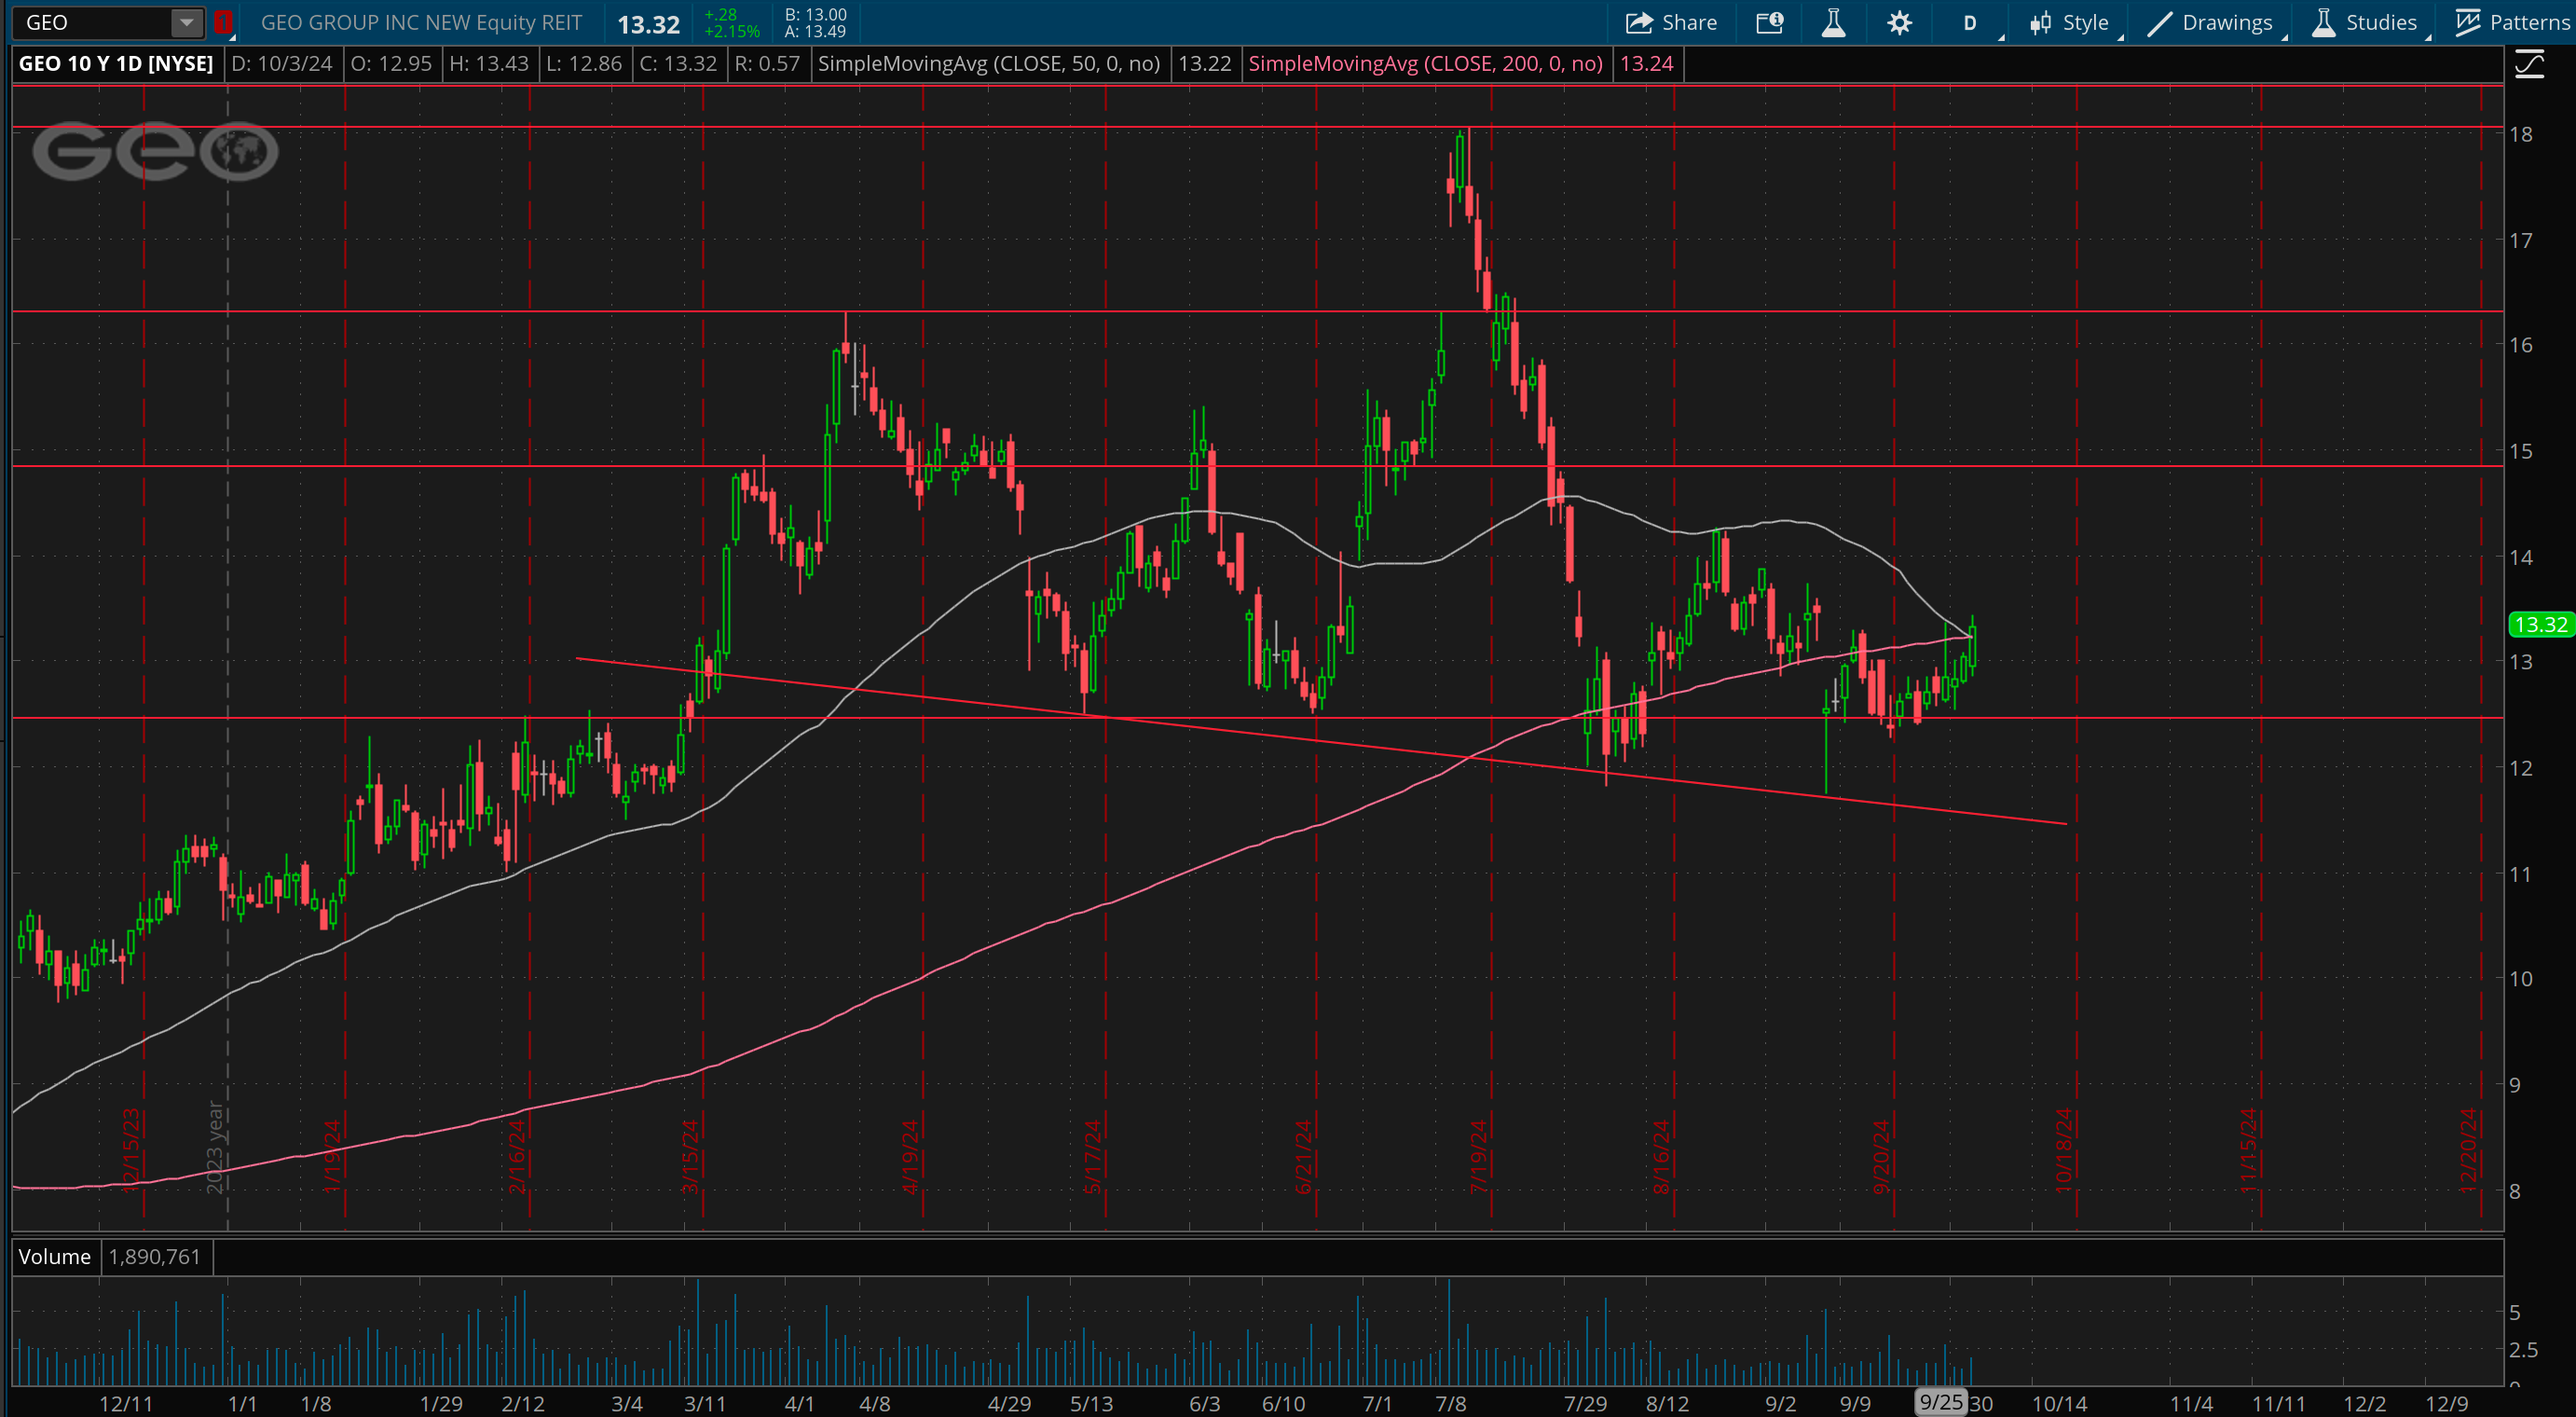2576x1417 pixels.
Task: Click the D: 10/3/24 date field
Action: point(282,64)
